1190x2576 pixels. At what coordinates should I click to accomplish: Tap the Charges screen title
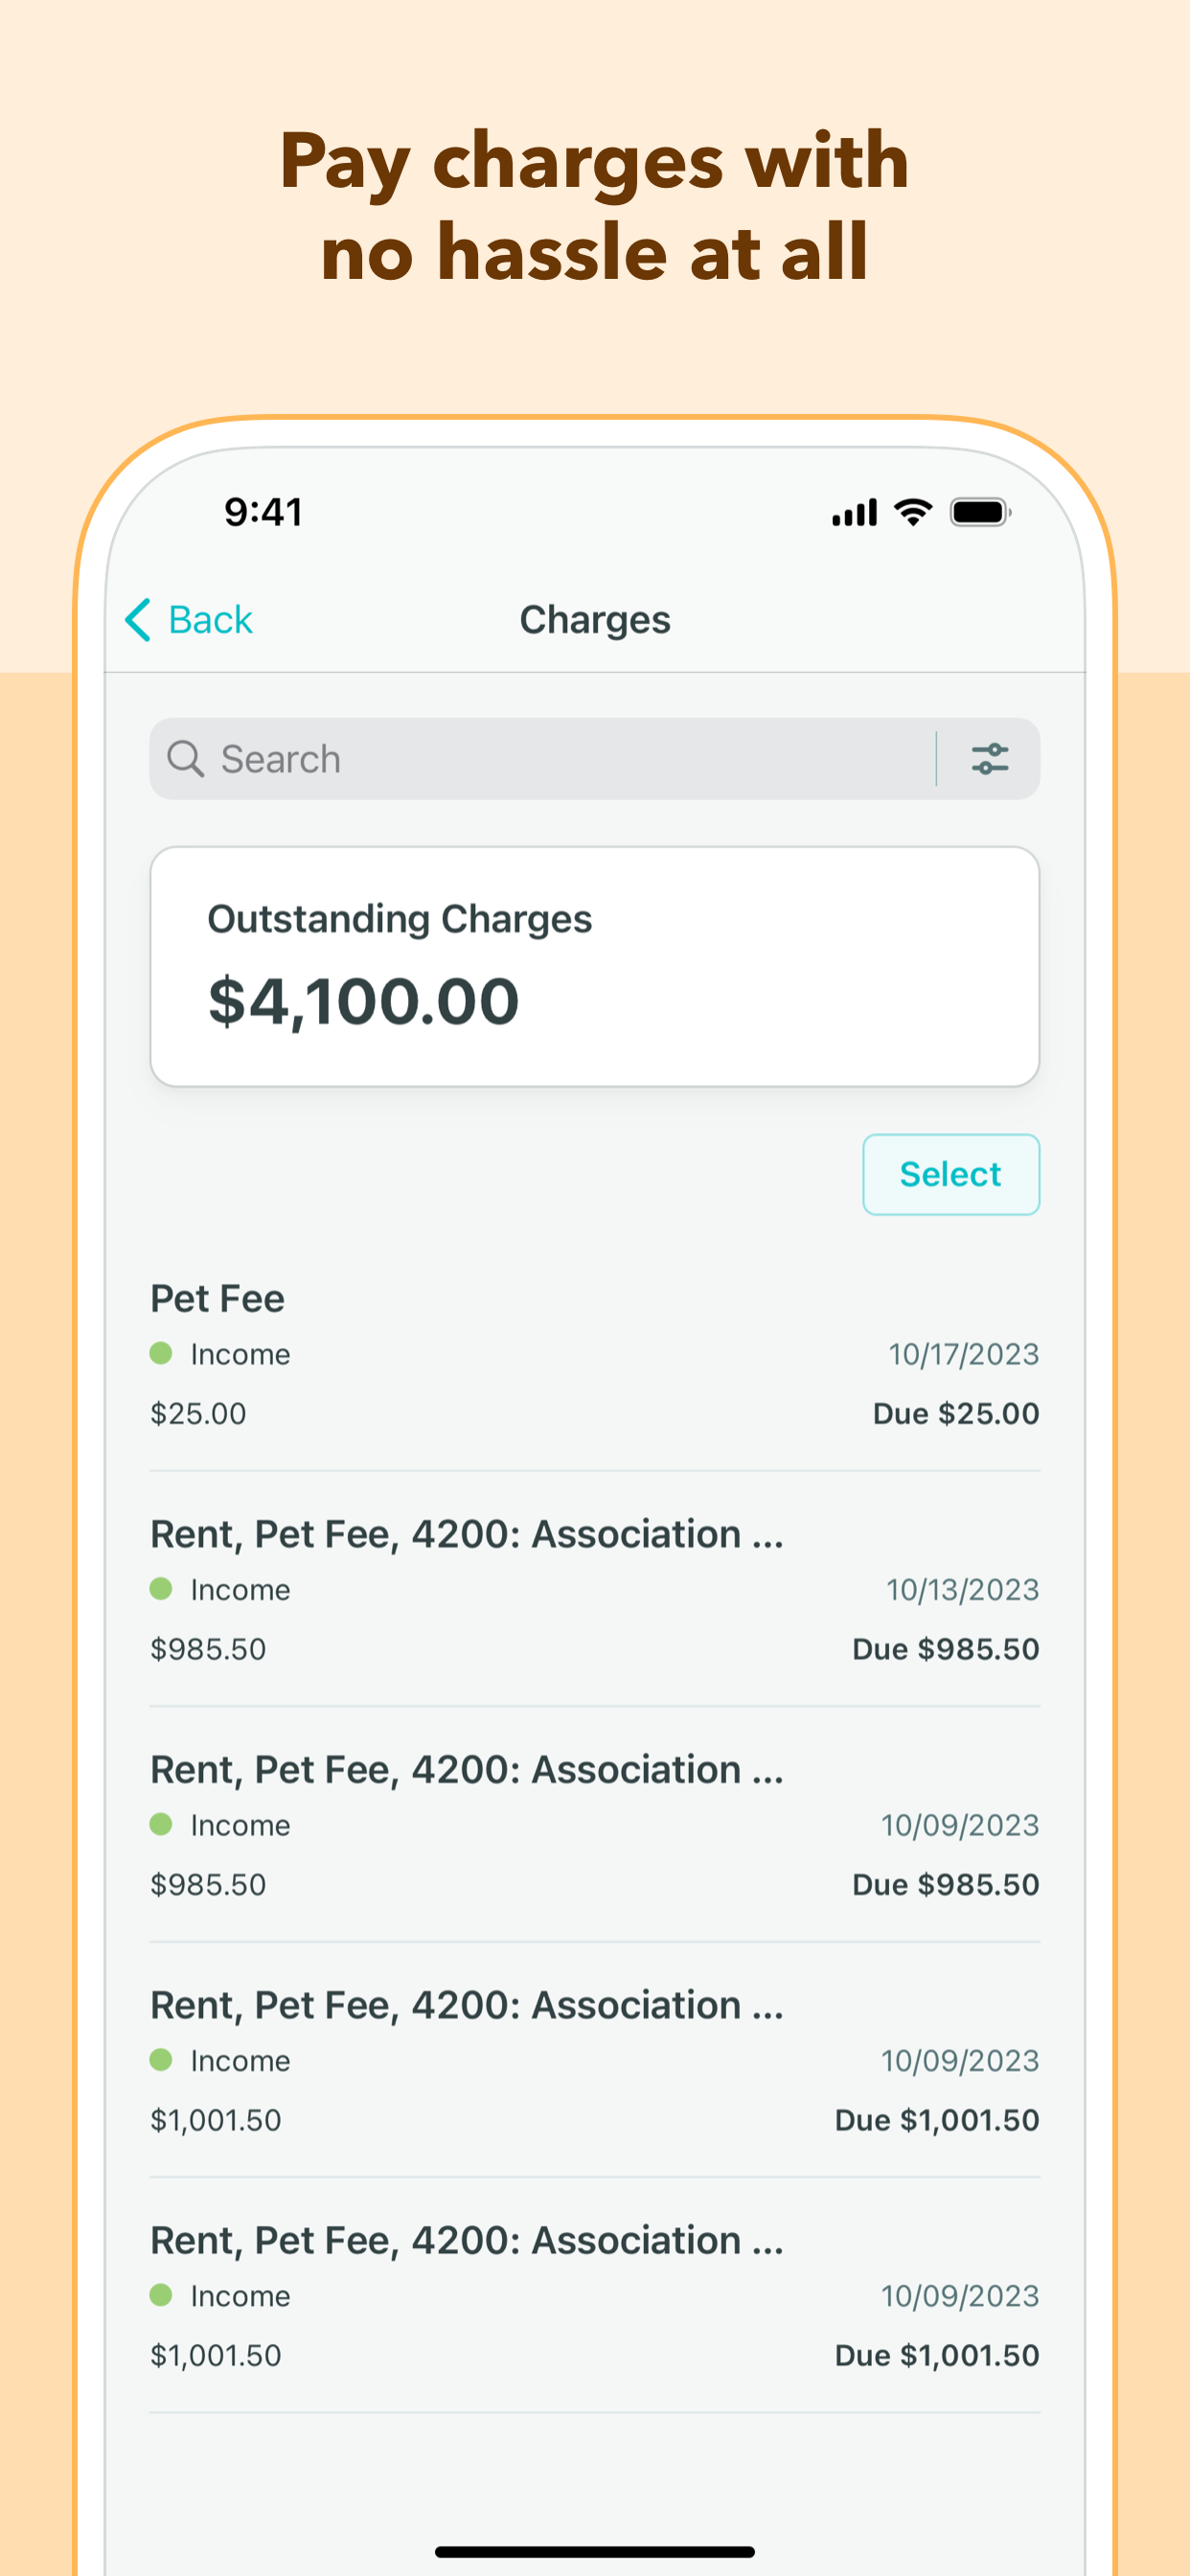(x=595, y=620)
